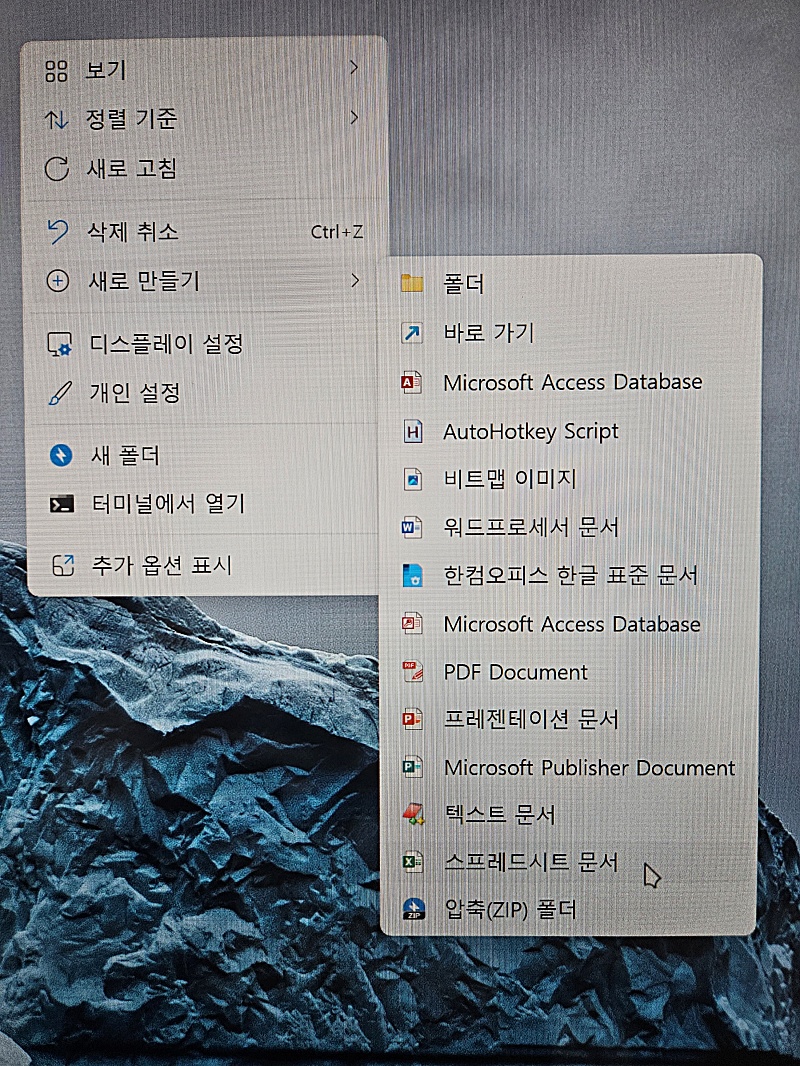Click the PowerPoint icon for 프레젠테이션 문서
This screenshot has width=800, height=1066.
tap(412, 719)
